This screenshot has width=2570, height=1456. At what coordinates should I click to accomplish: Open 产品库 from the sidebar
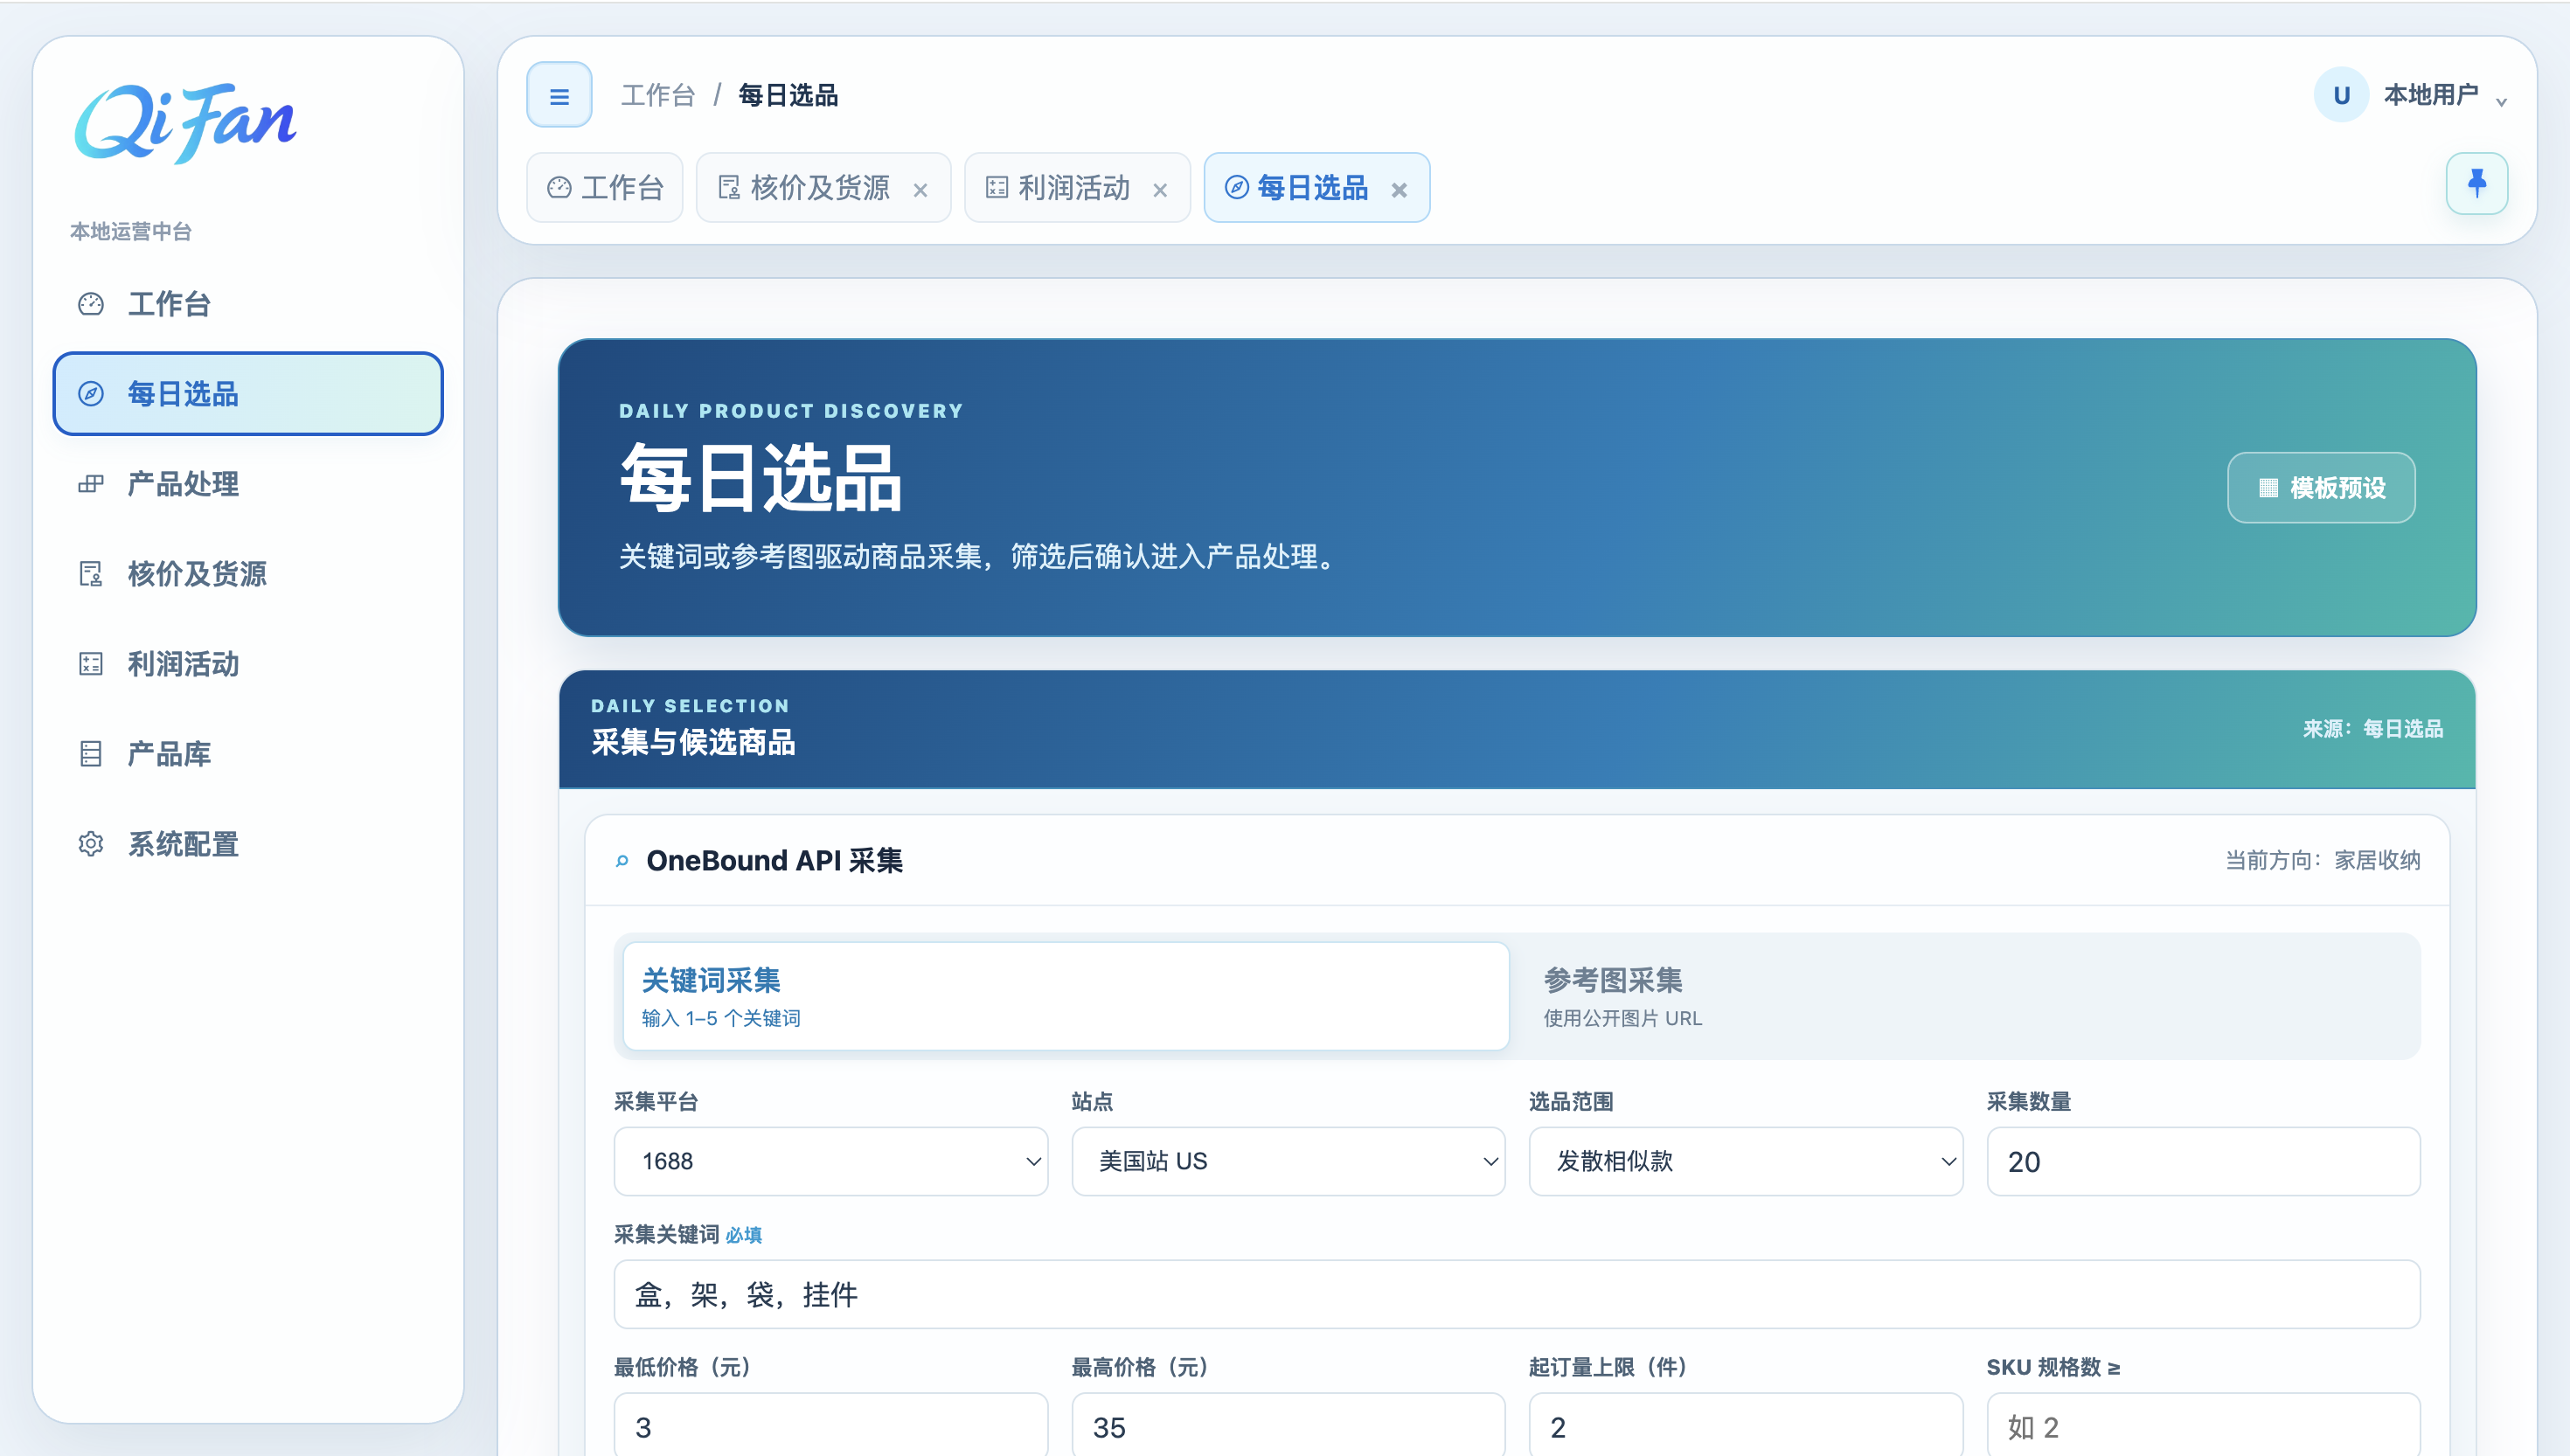[248, 754]
